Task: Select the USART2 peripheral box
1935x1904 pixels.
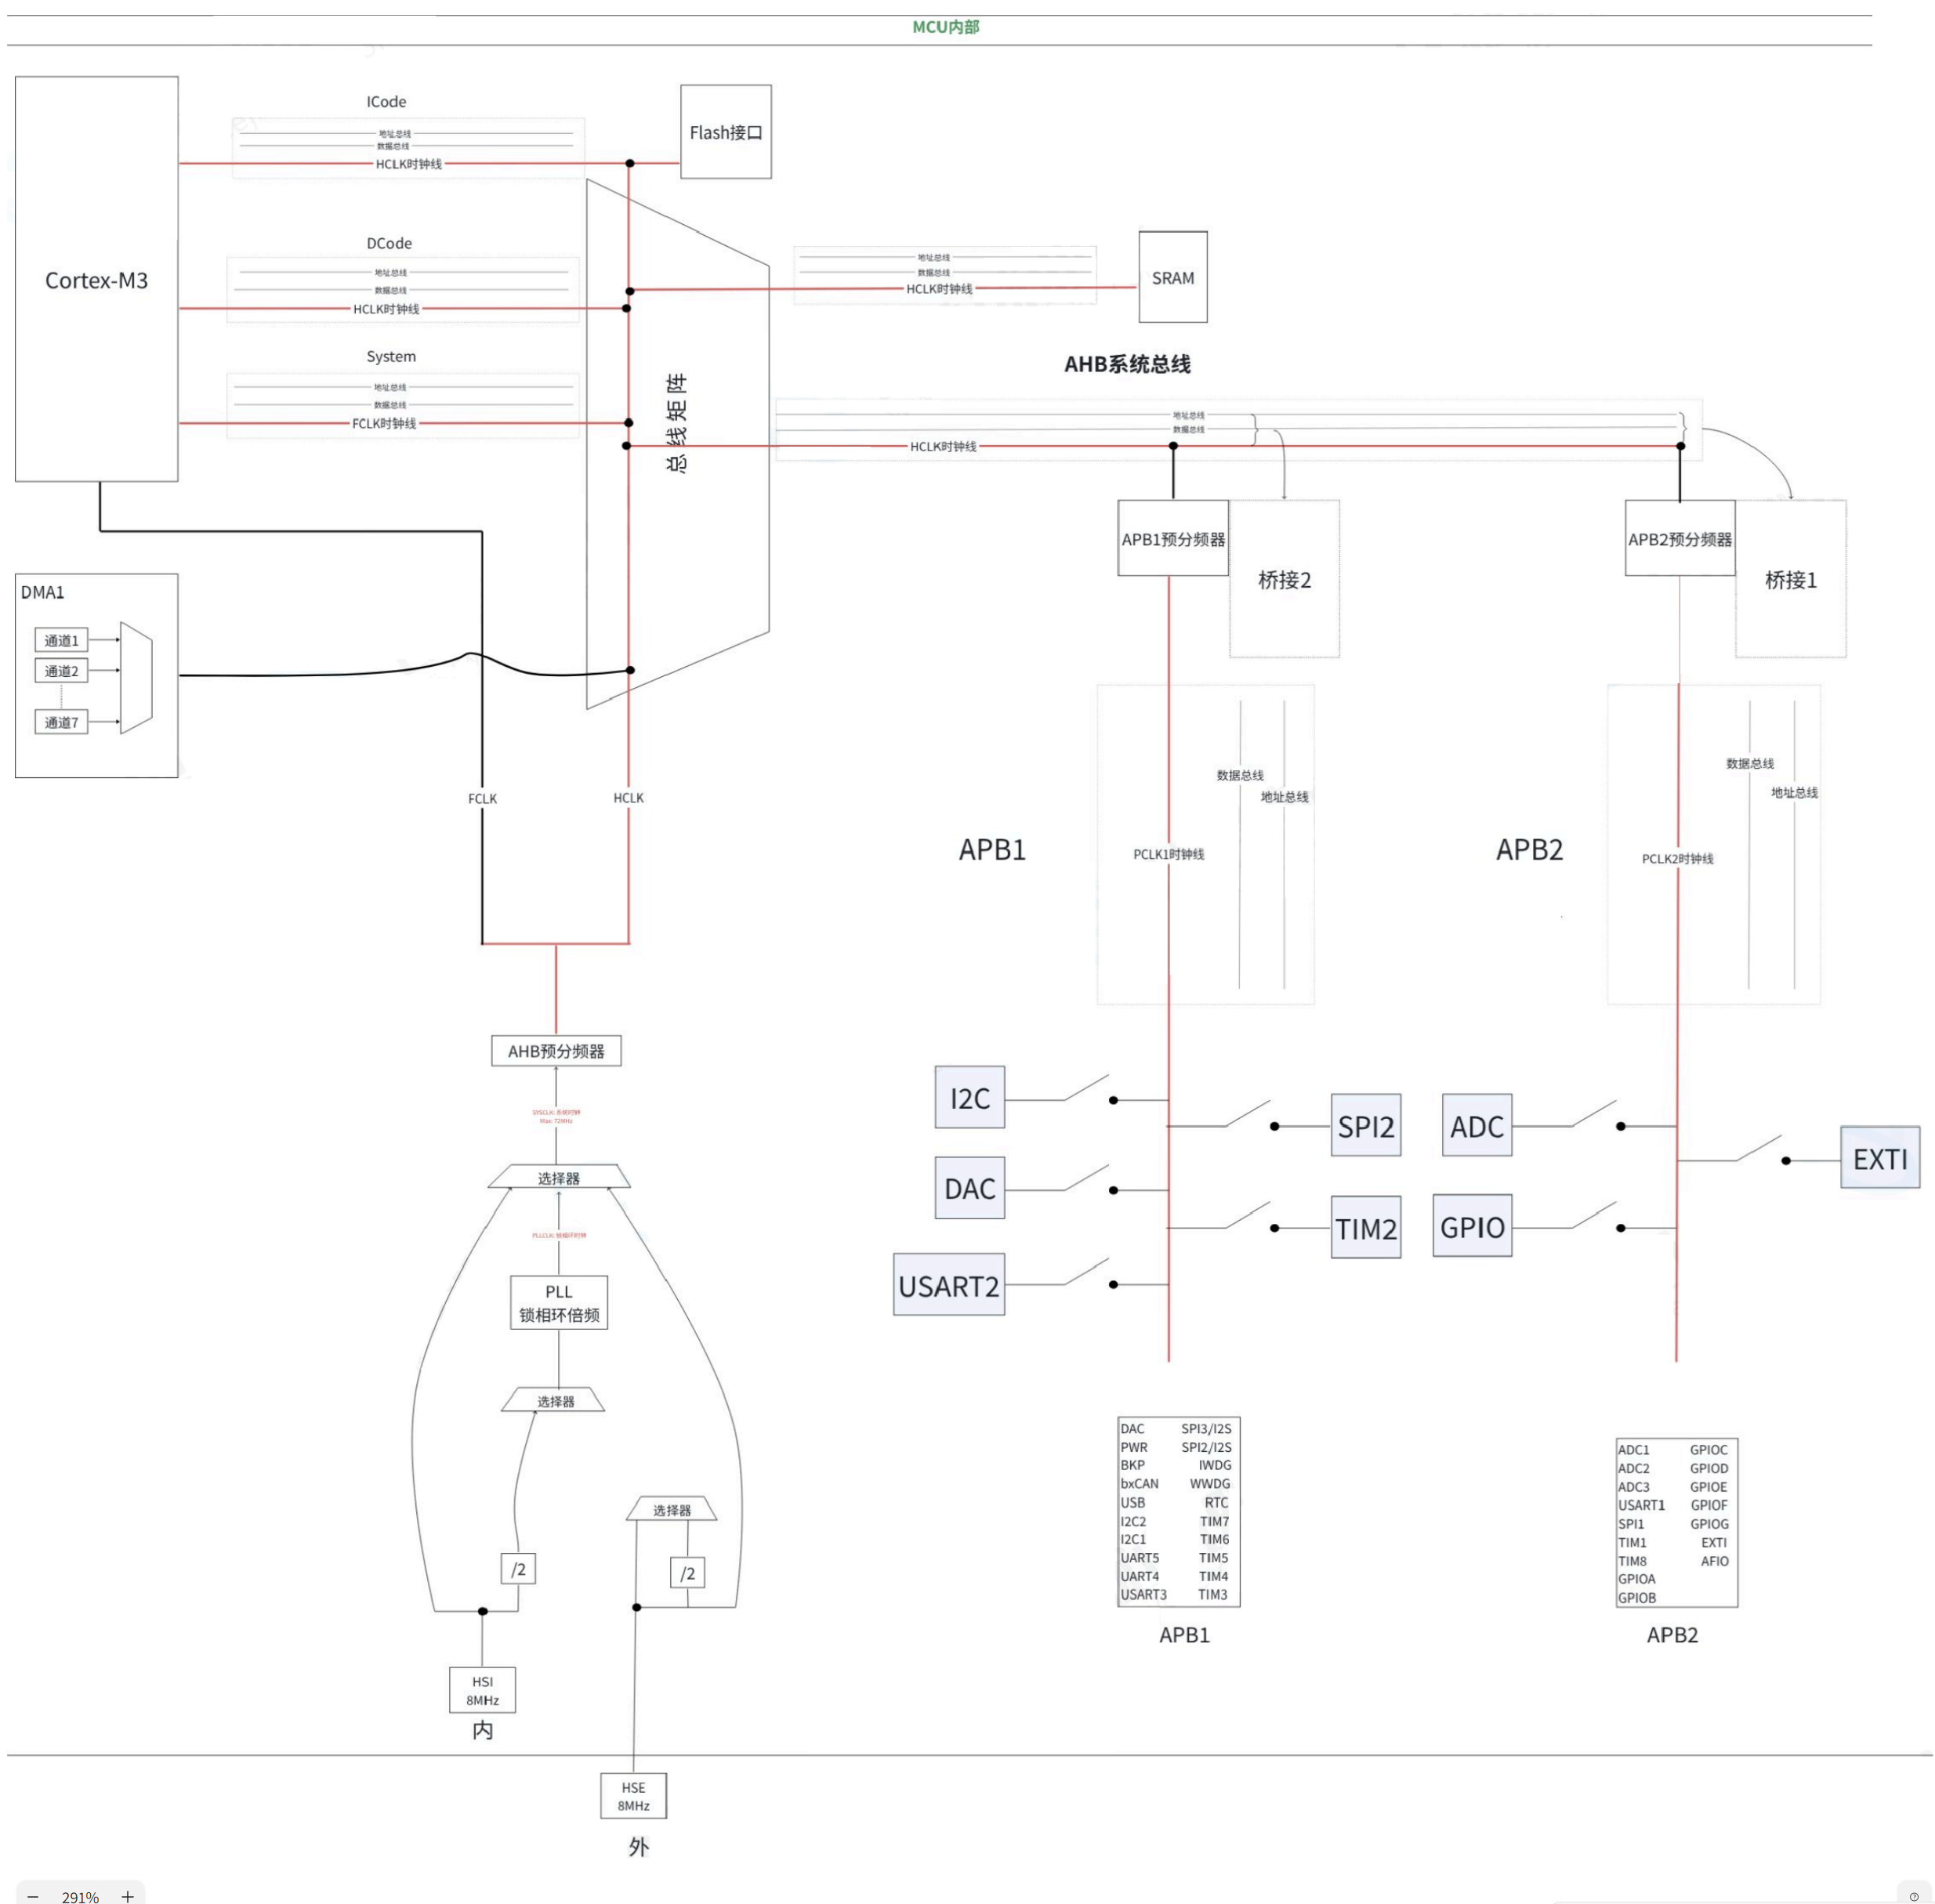Action: pos(948,1284)
